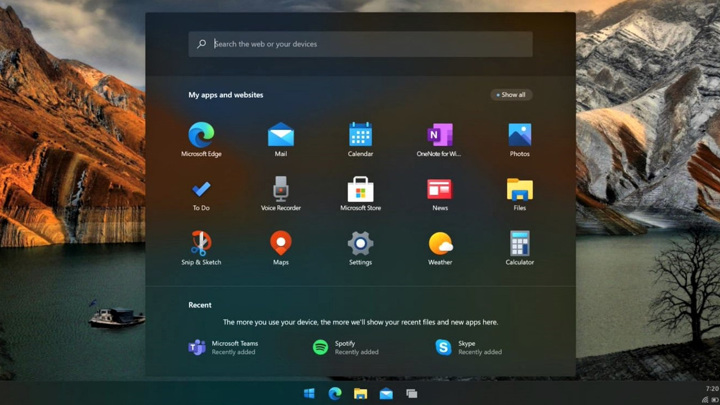Viewport: 720px width, 405px height.
Task: Open the To Do app
Action: tap(201, 189)
